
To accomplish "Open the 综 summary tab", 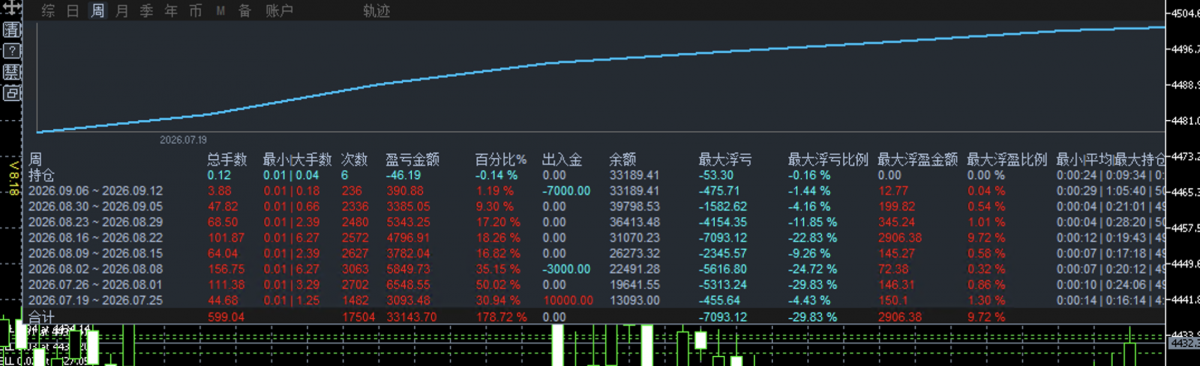I will click(x=48, y=12).
